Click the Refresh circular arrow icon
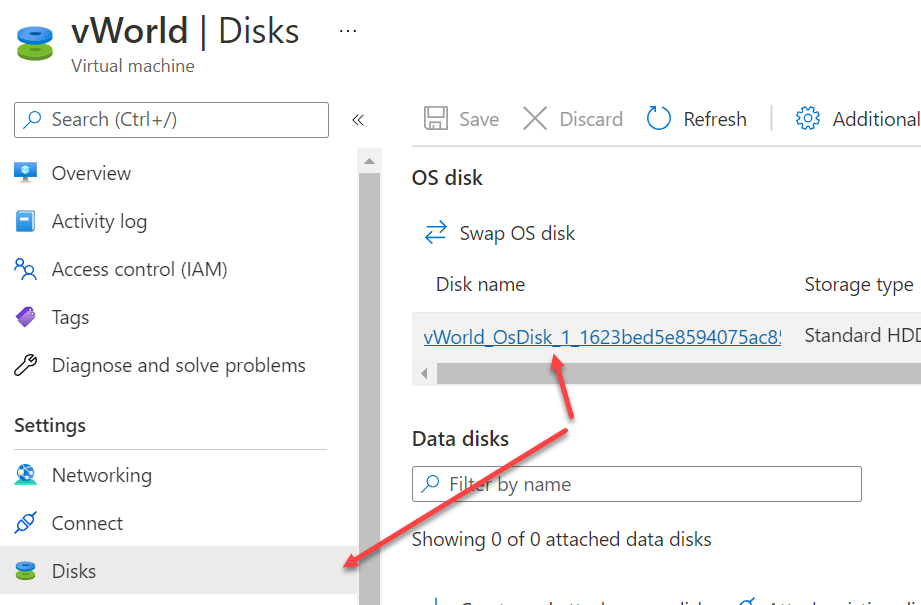The height and width of the screenshot is (605, 921). click(x=659, y=119)
